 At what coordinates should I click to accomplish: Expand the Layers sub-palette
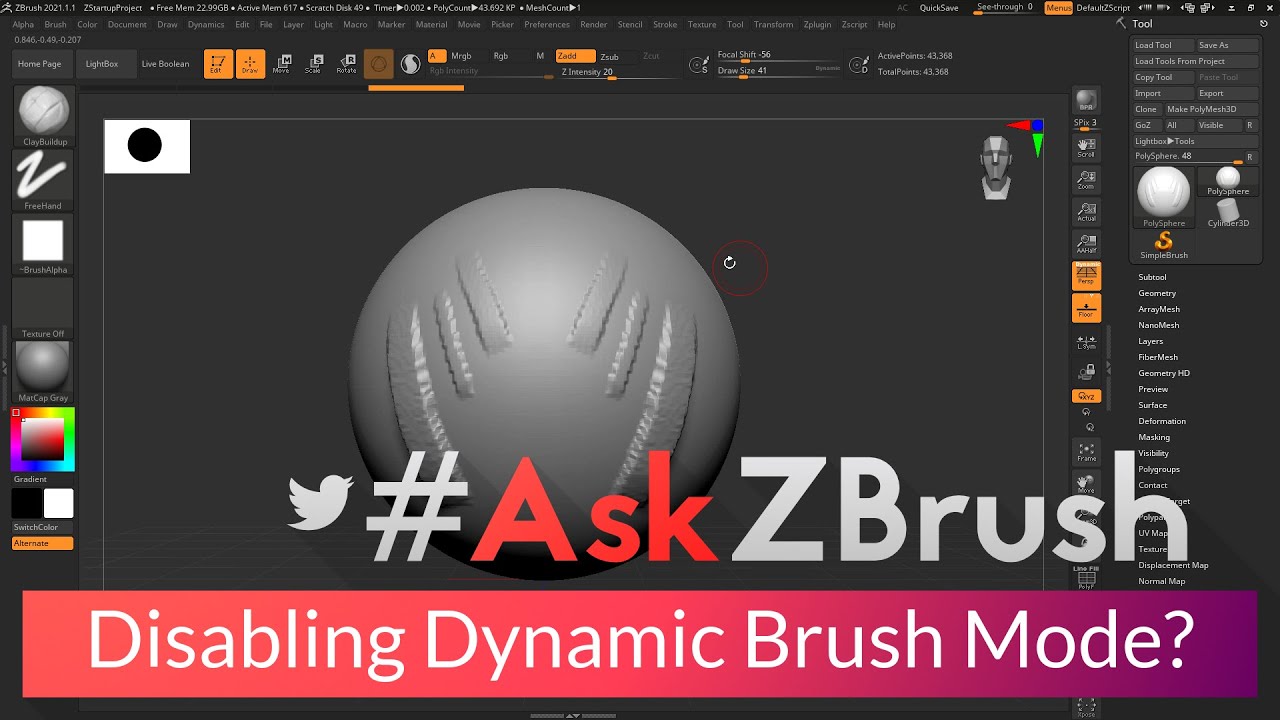pos(1150,341)
